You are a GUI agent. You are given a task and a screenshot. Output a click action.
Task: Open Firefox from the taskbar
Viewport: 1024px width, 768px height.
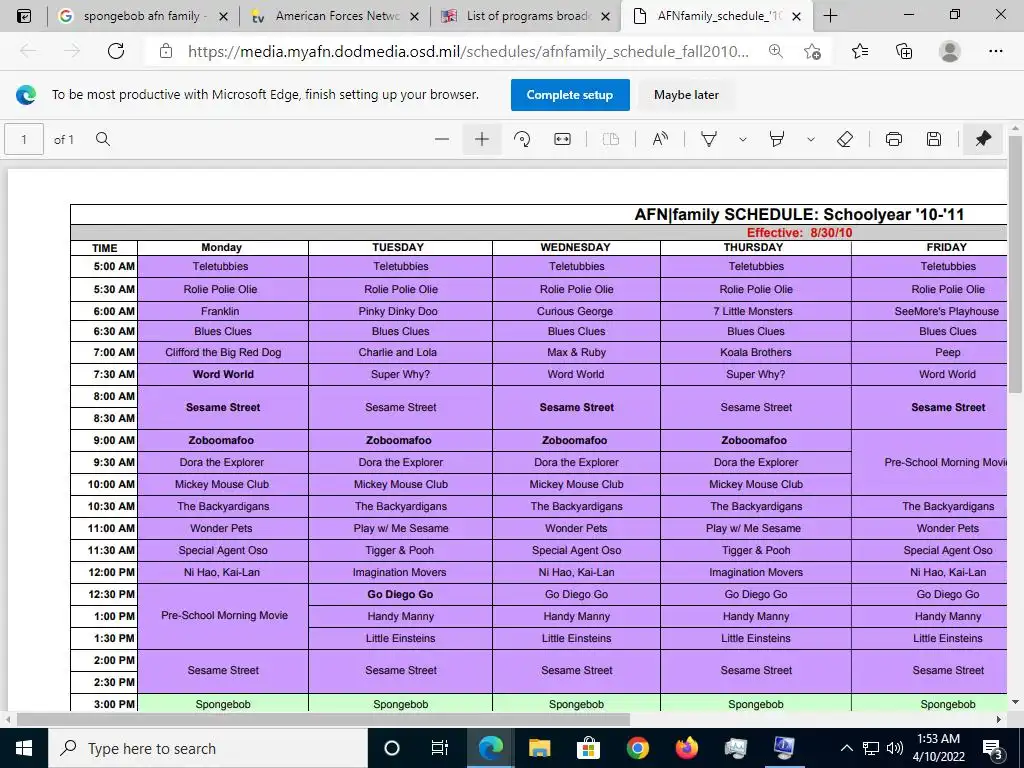(686, 748)
